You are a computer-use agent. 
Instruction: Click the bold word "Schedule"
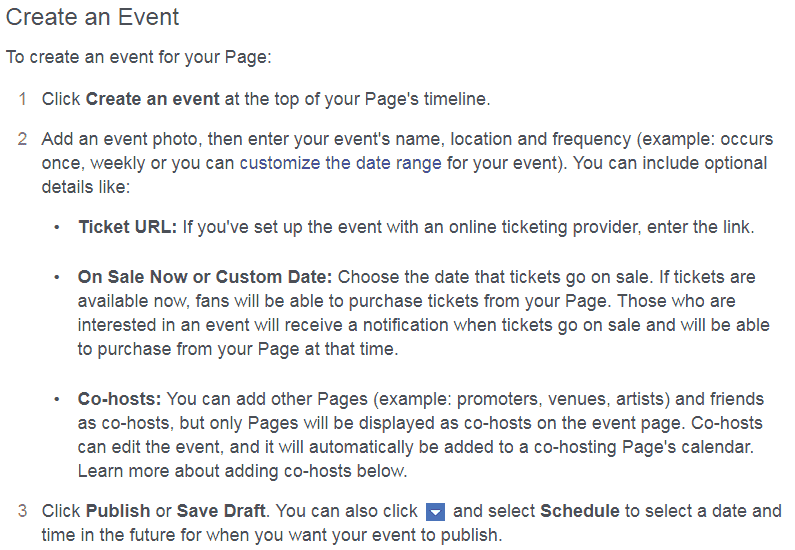(x=580, y=511)
